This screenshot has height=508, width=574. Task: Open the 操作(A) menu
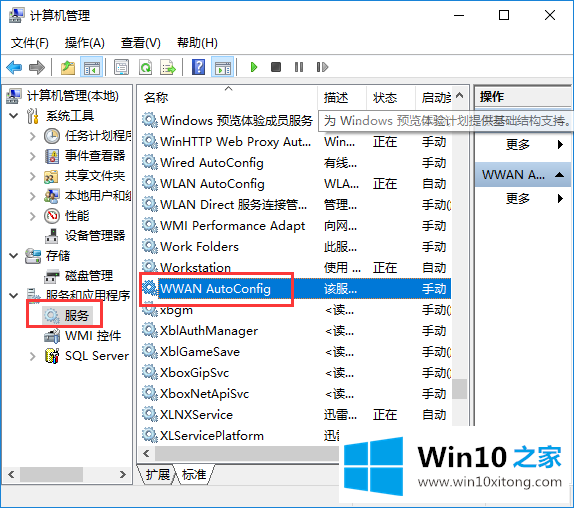point(85,43)
